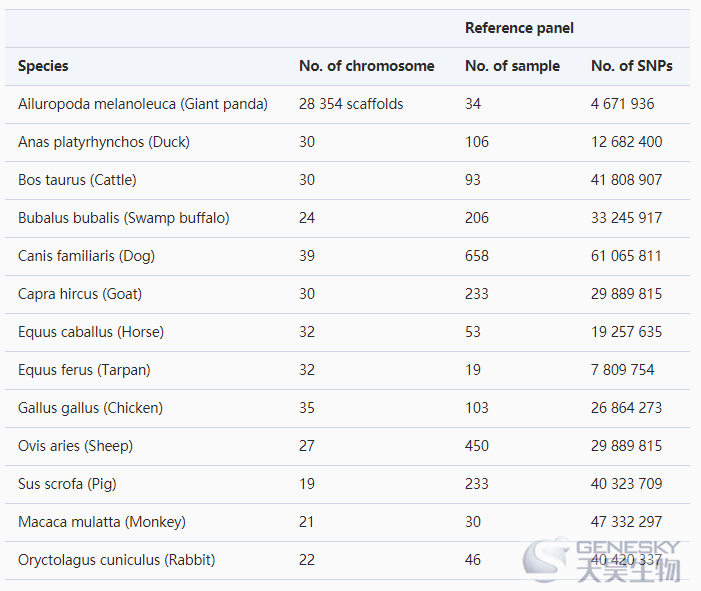Select the Oryctolagus cuniculus (Rabbit) cell
The height and width of the screenshot is (591, 701).
[117, 560]
